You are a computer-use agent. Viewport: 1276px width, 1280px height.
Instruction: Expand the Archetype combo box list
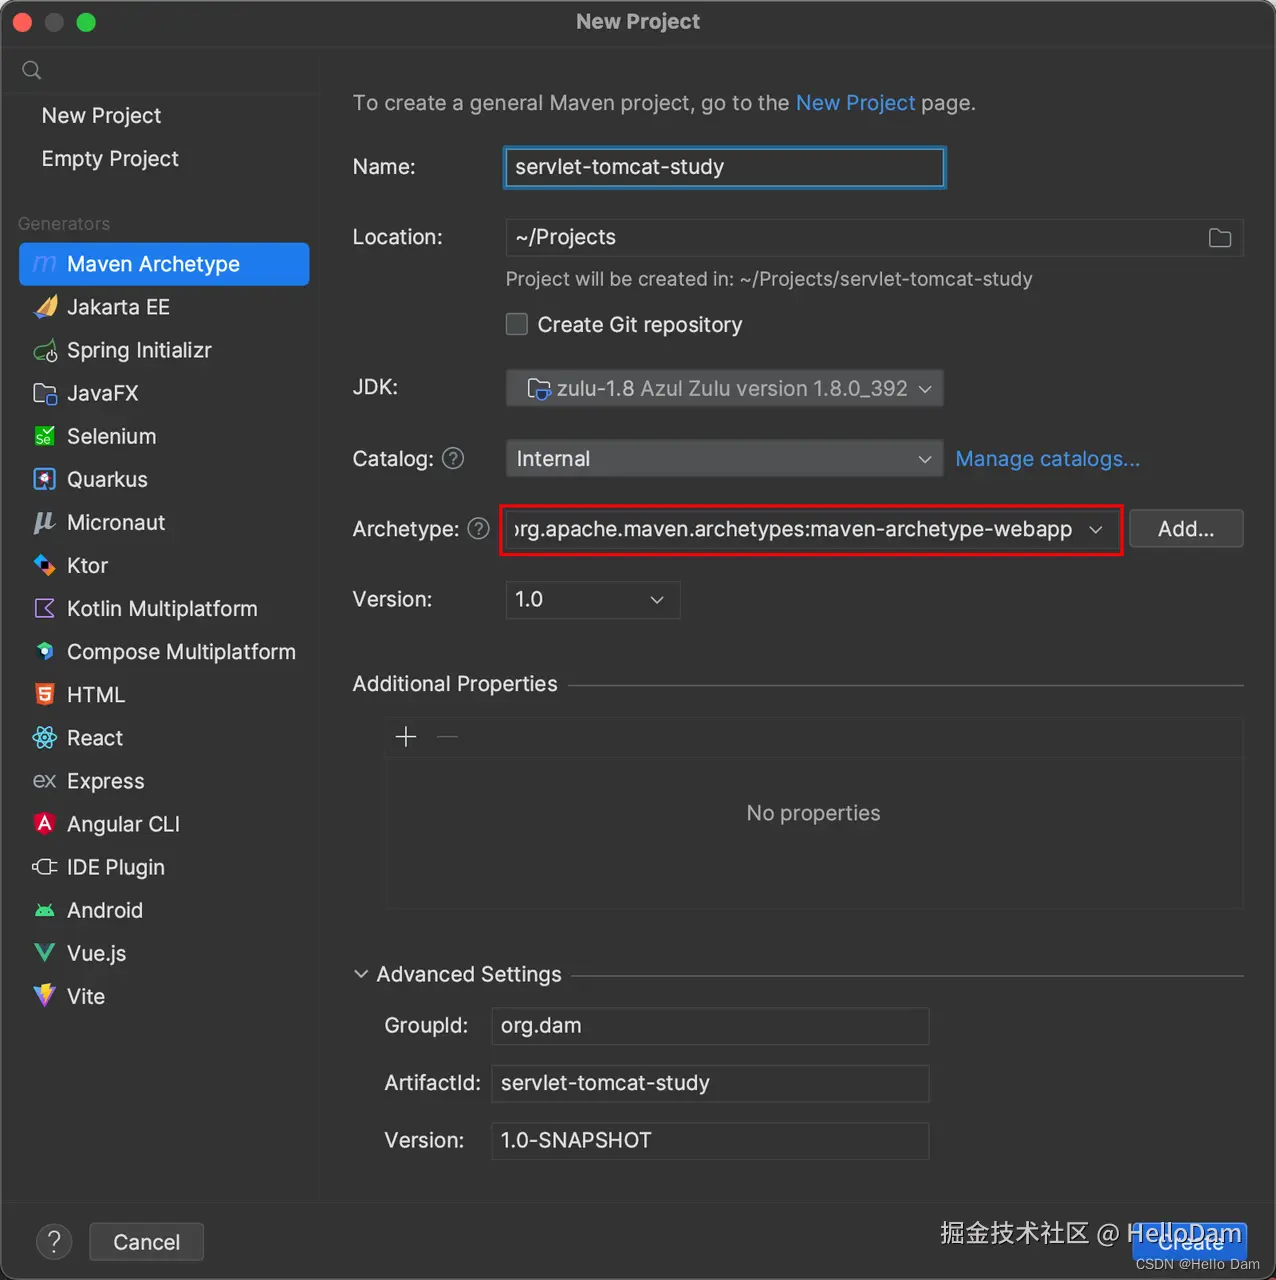[x=1096, y=529]
